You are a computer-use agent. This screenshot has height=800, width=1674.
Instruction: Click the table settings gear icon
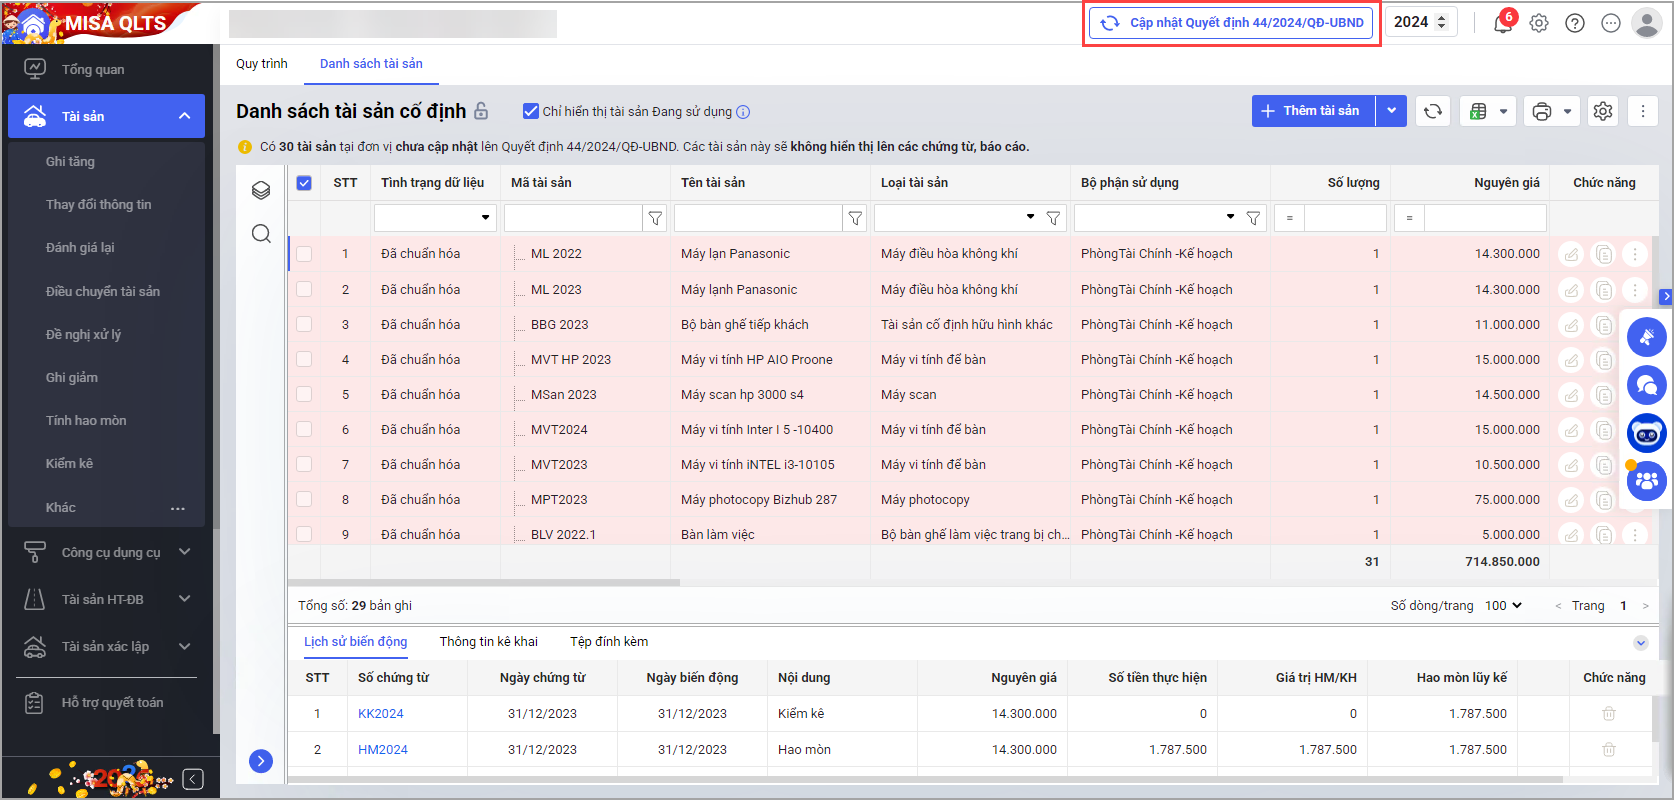(1603, 111)
